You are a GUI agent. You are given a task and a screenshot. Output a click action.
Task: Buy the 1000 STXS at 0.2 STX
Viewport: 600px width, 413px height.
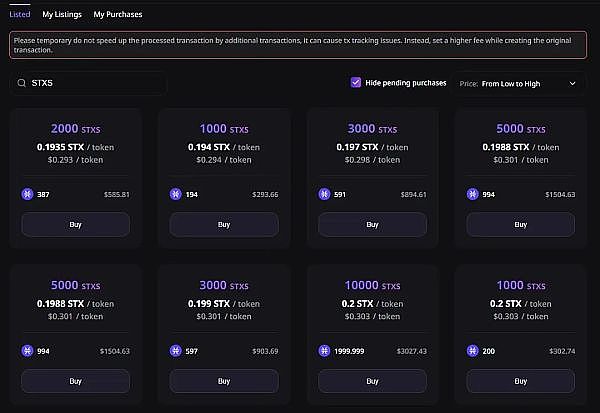pos(520,381)
